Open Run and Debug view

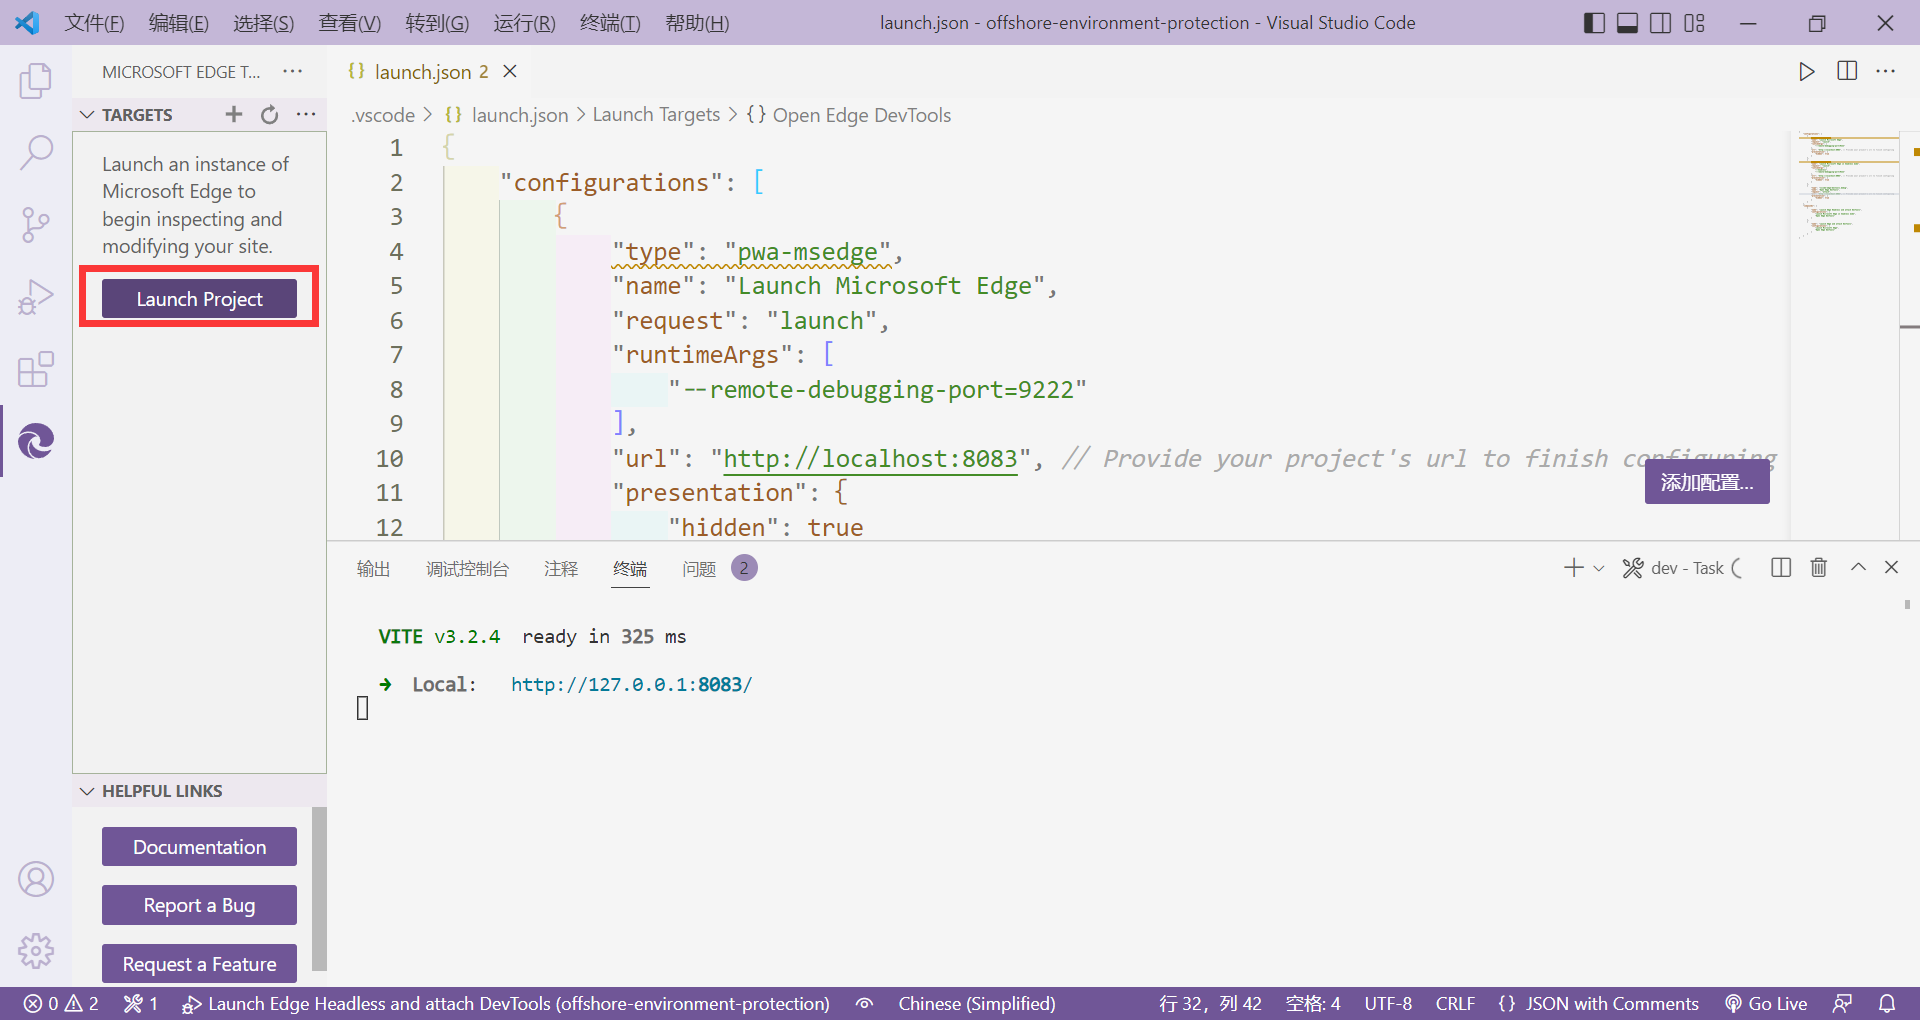(x=36, y=297)
